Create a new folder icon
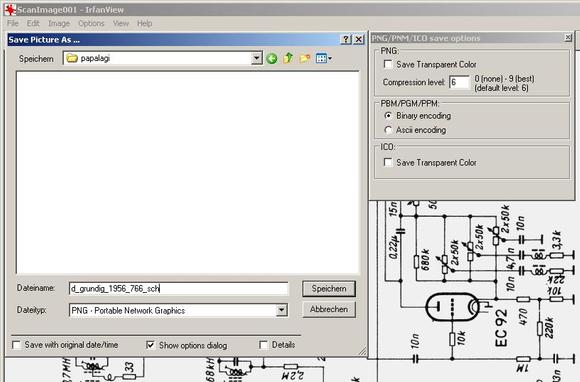The height and width of the screenshot is (382, 580). [305, 58]
